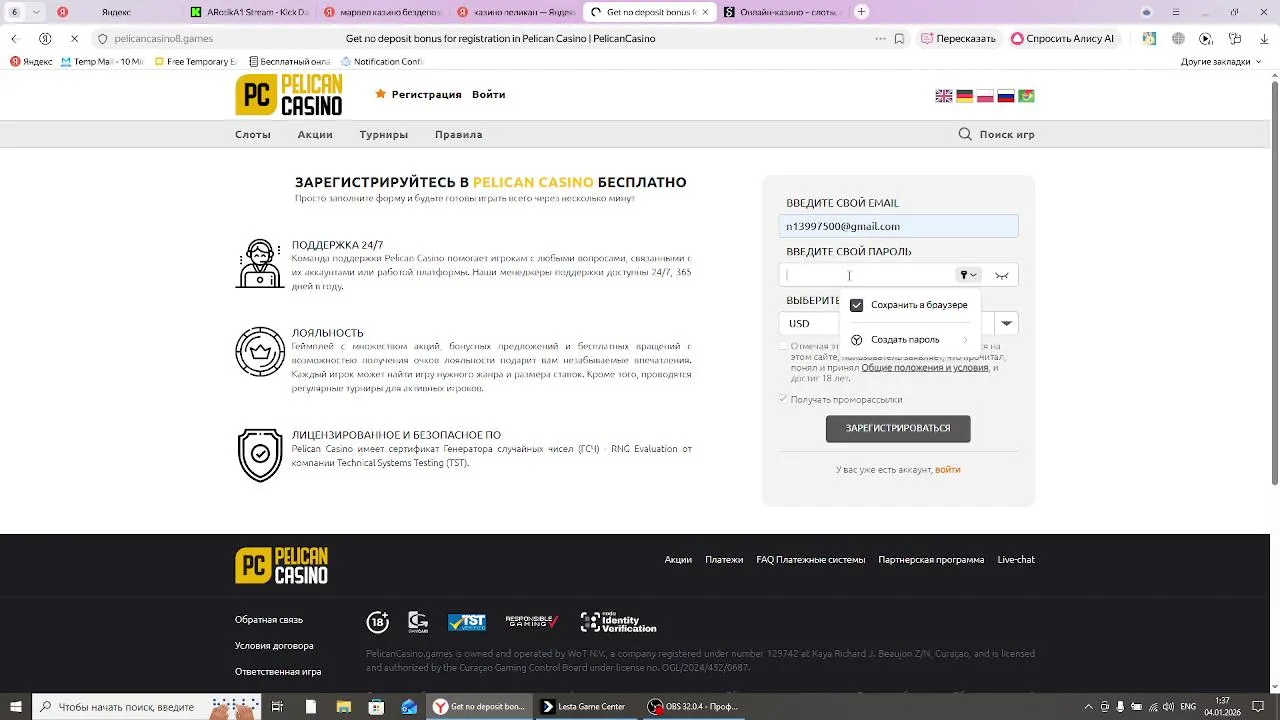Open the three-dot address bar menu
Viewport: 1280px width, 720px height.
880,39
